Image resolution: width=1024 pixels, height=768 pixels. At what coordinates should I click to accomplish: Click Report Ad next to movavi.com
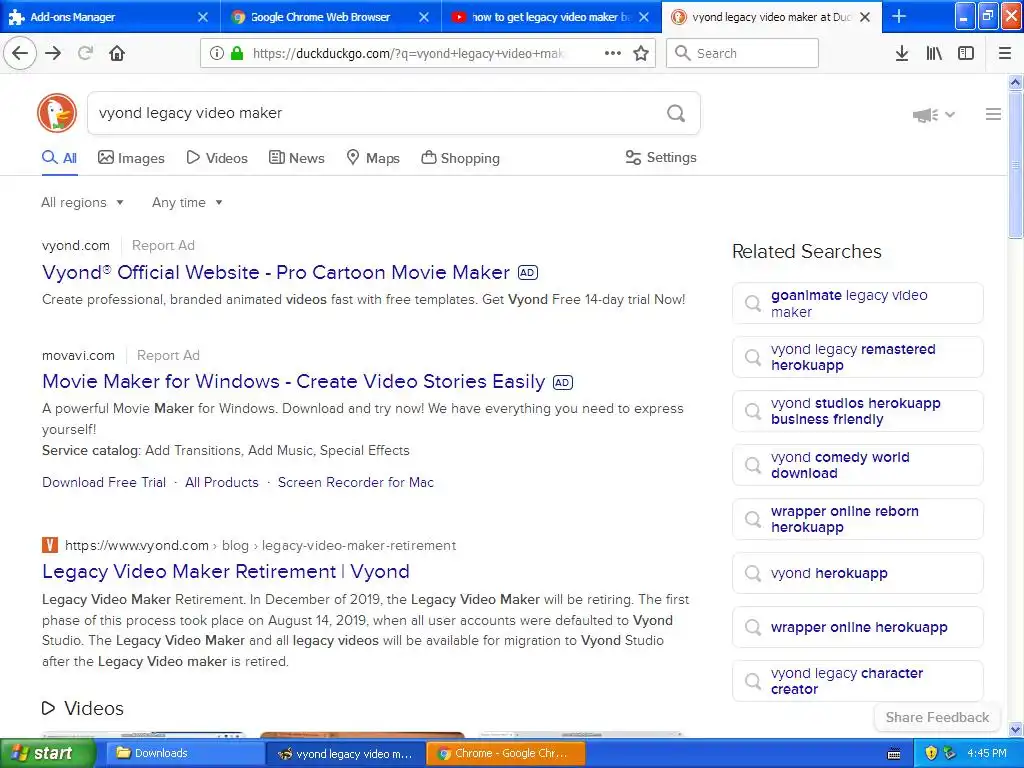pyautogui.click(x=168, y=355)
